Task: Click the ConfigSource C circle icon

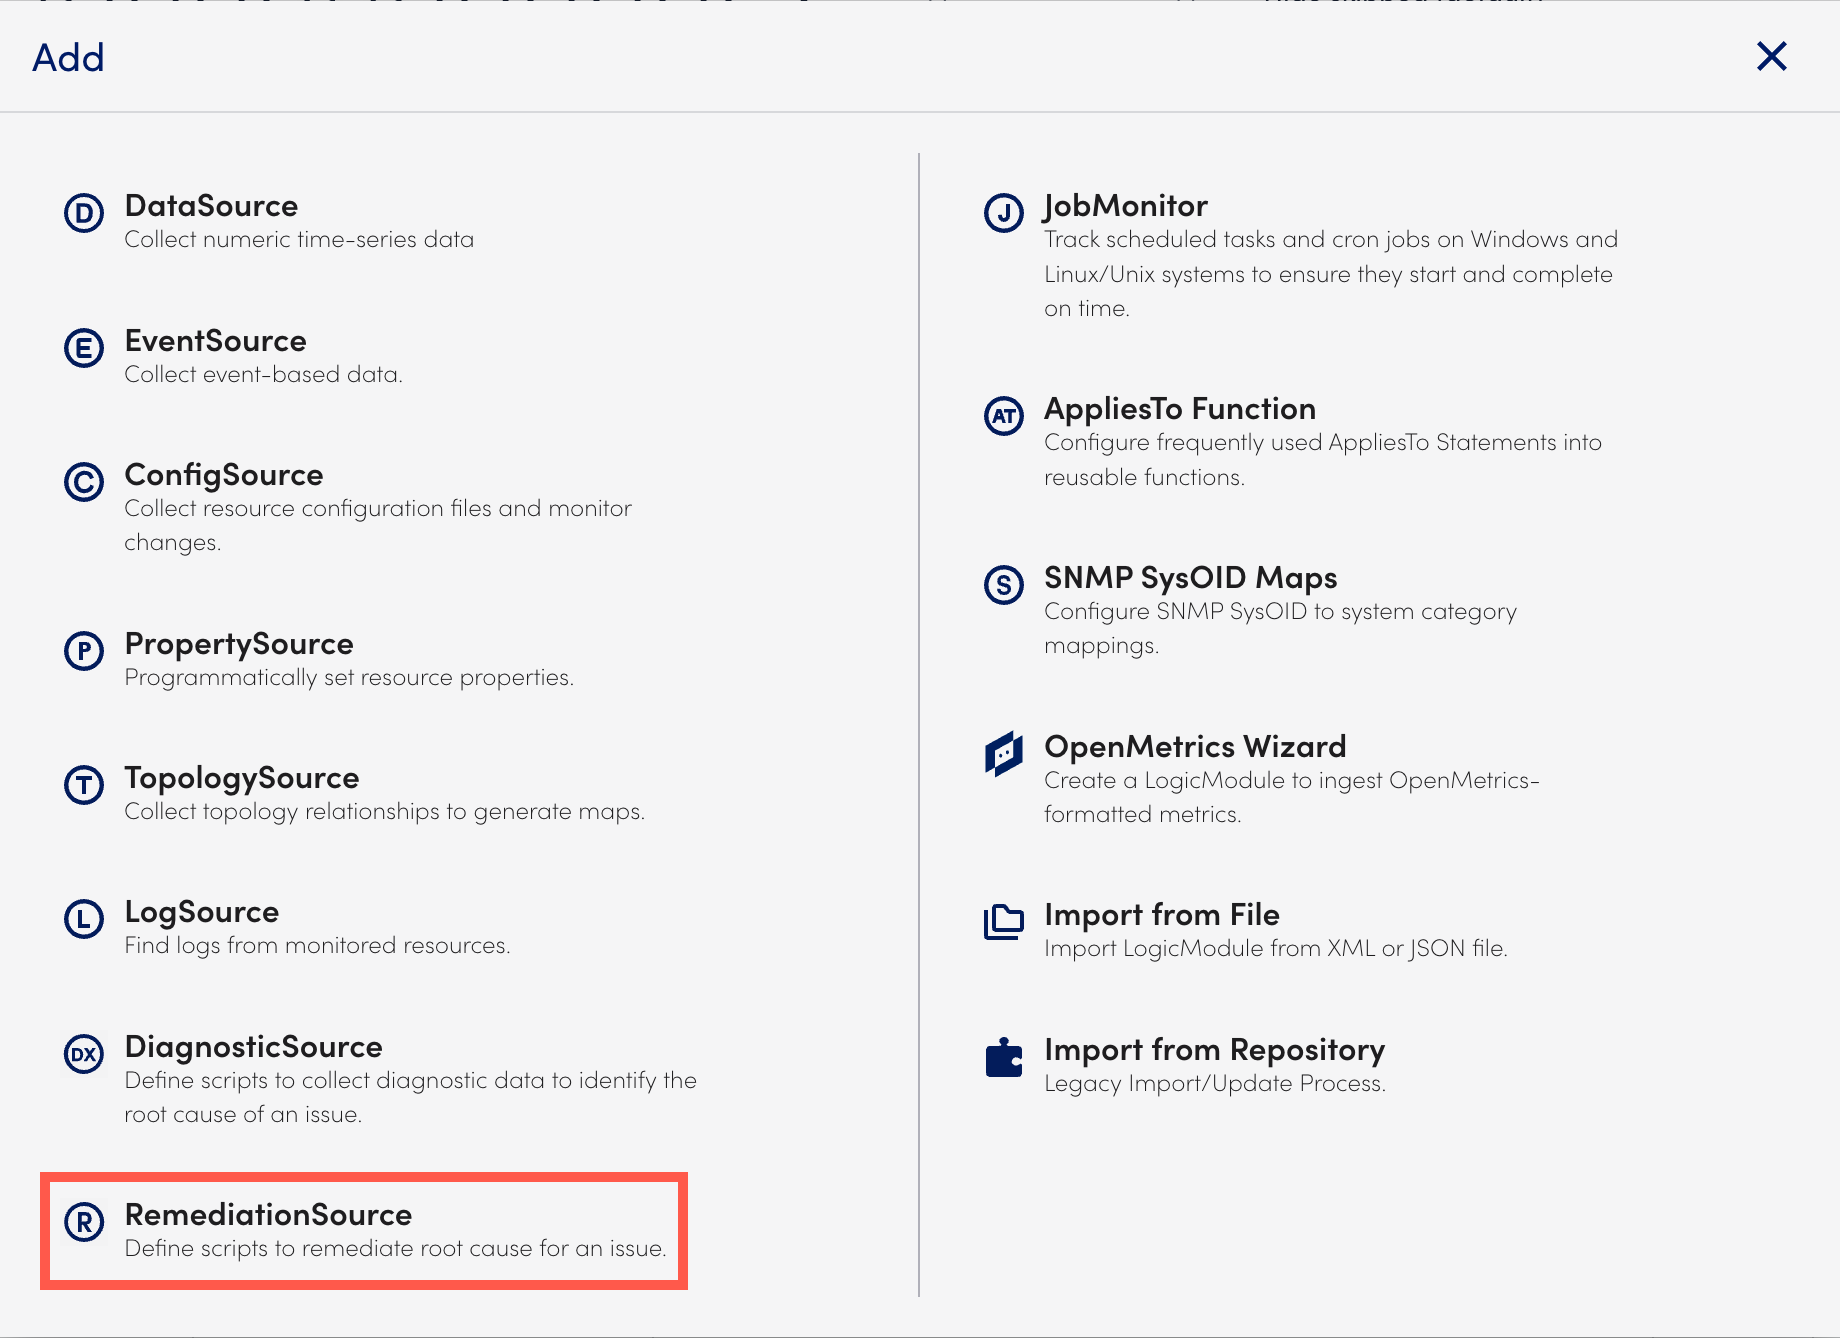Action: pyautogui.click(x=84, y=482)
